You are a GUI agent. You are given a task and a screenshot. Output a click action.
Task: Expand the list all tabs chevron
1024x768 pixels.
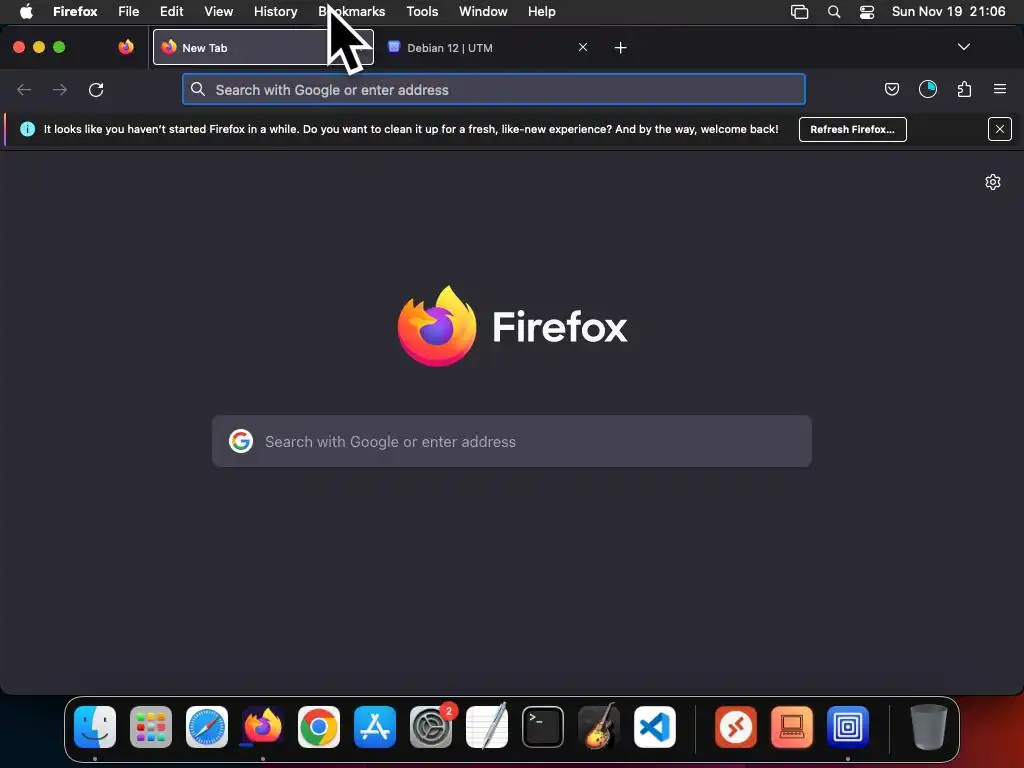[963, 47]
